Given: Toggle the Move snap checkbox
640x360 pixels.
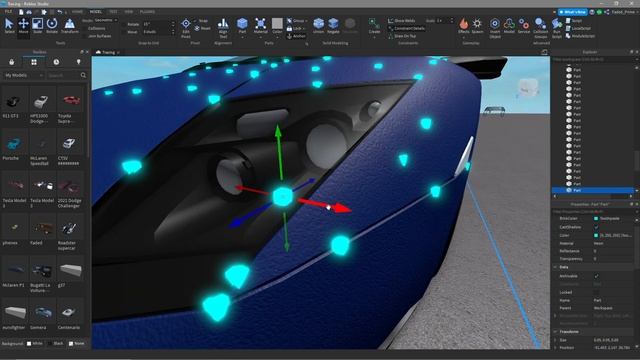Looking at the screenshot, I should click(x=124, y=31).
